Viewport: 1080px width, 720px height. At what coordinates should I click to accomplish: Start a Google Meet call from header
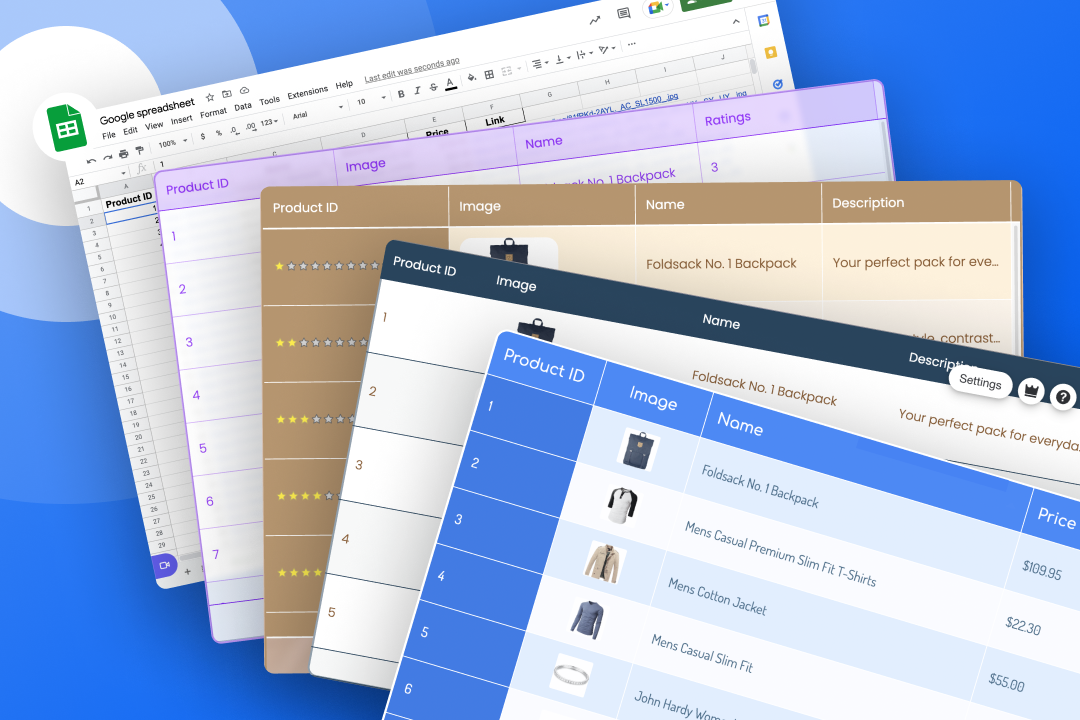657,7
